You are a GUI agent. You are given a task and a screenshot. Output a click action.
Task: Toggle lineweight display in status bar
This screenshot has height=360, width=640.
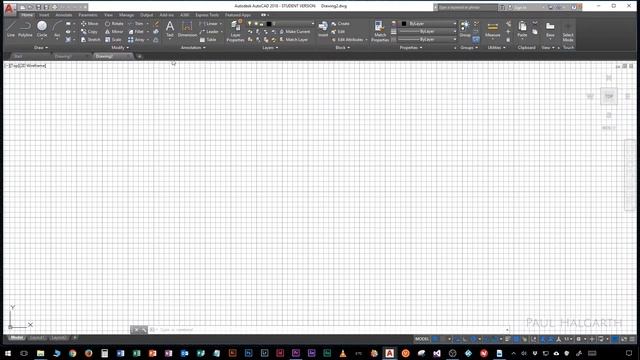tap(508, 339)
